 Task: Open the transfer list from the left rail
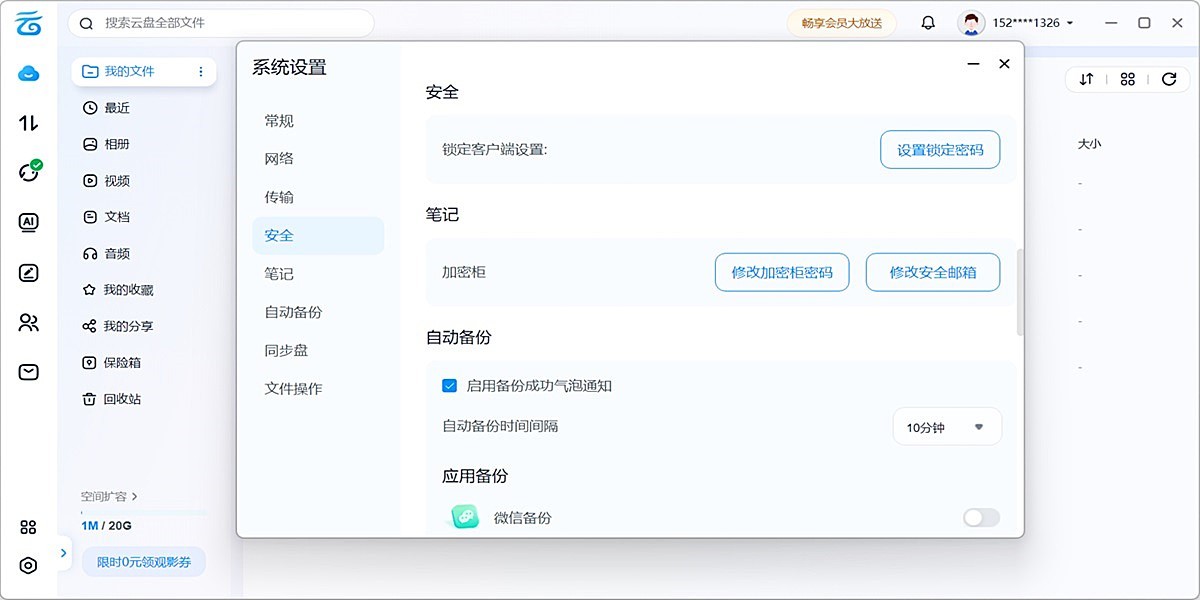click(28, 122)
